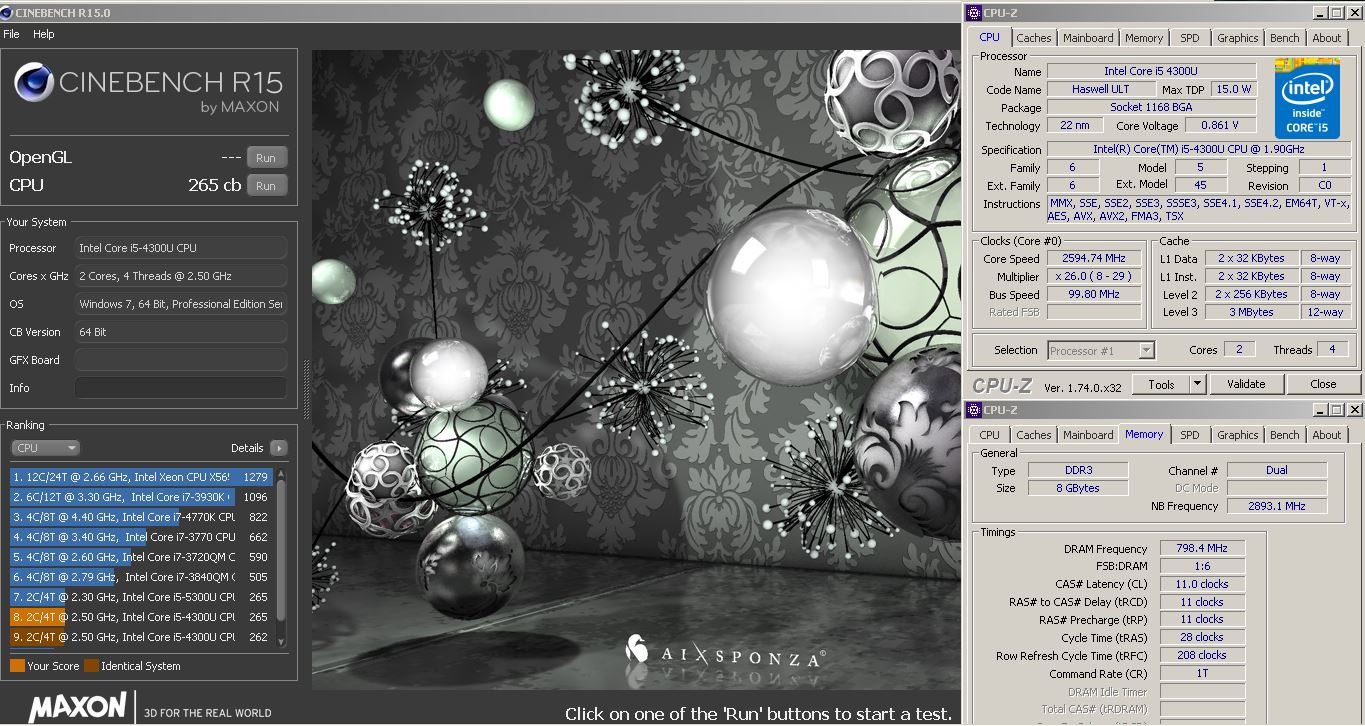
Task: Open the File menu in Cinebench
Action: [11, 34]
